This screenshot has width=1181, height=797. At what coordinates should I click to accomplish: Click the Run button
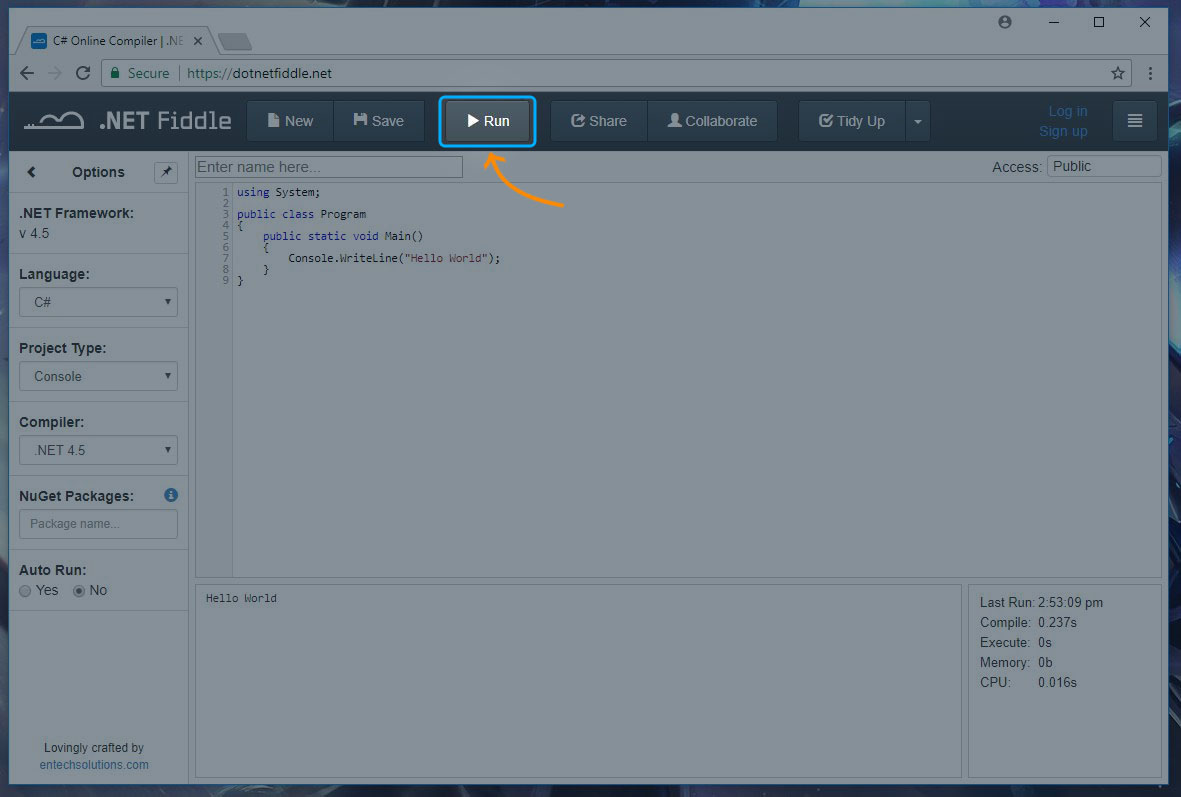click(488, 121)
